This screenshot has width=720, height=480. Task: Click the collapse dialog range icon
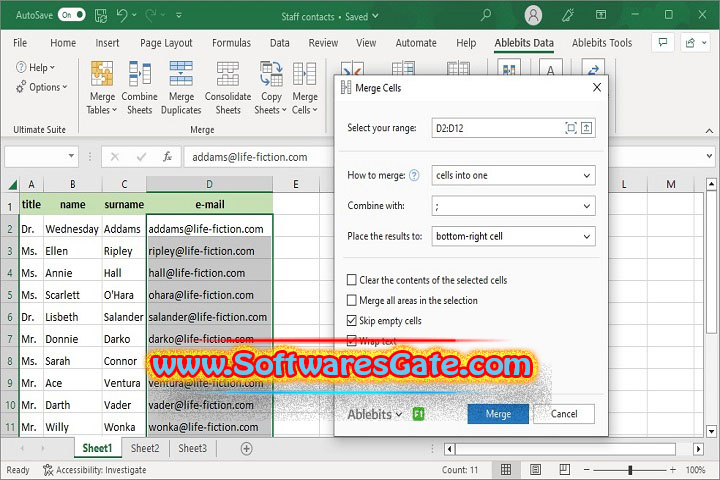(586, 128)
